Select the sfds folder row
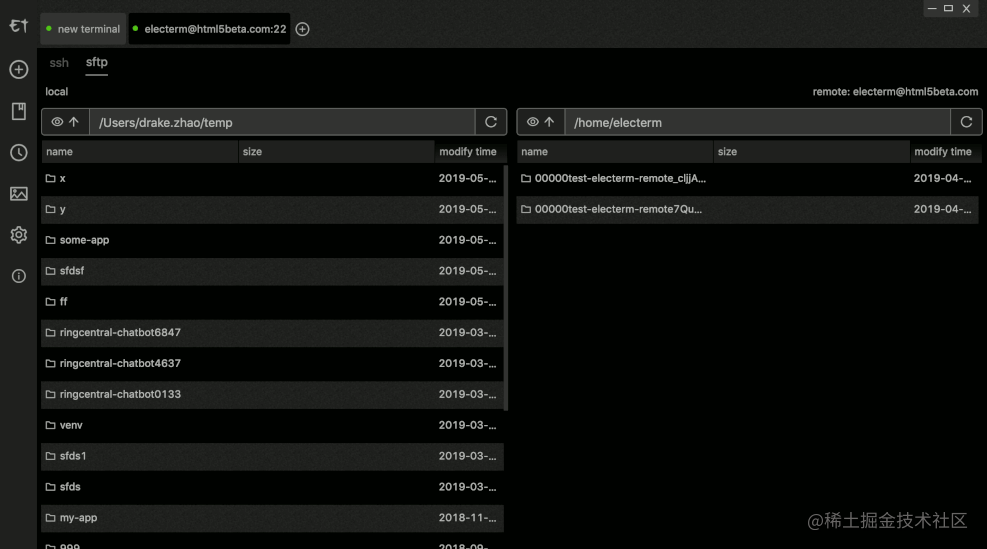Viewport: 987px width, 549px height. pos(273,487)
